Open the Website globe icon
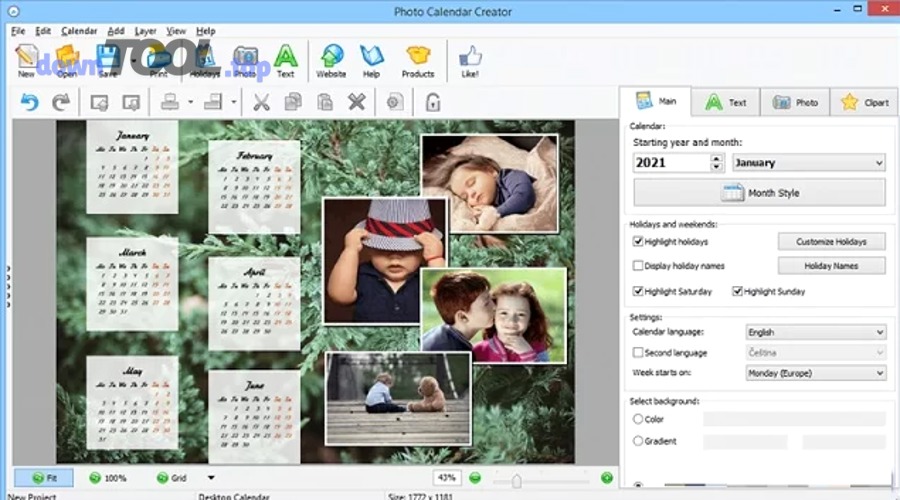The width and height of the screenshot is (900, 500). 331,60
